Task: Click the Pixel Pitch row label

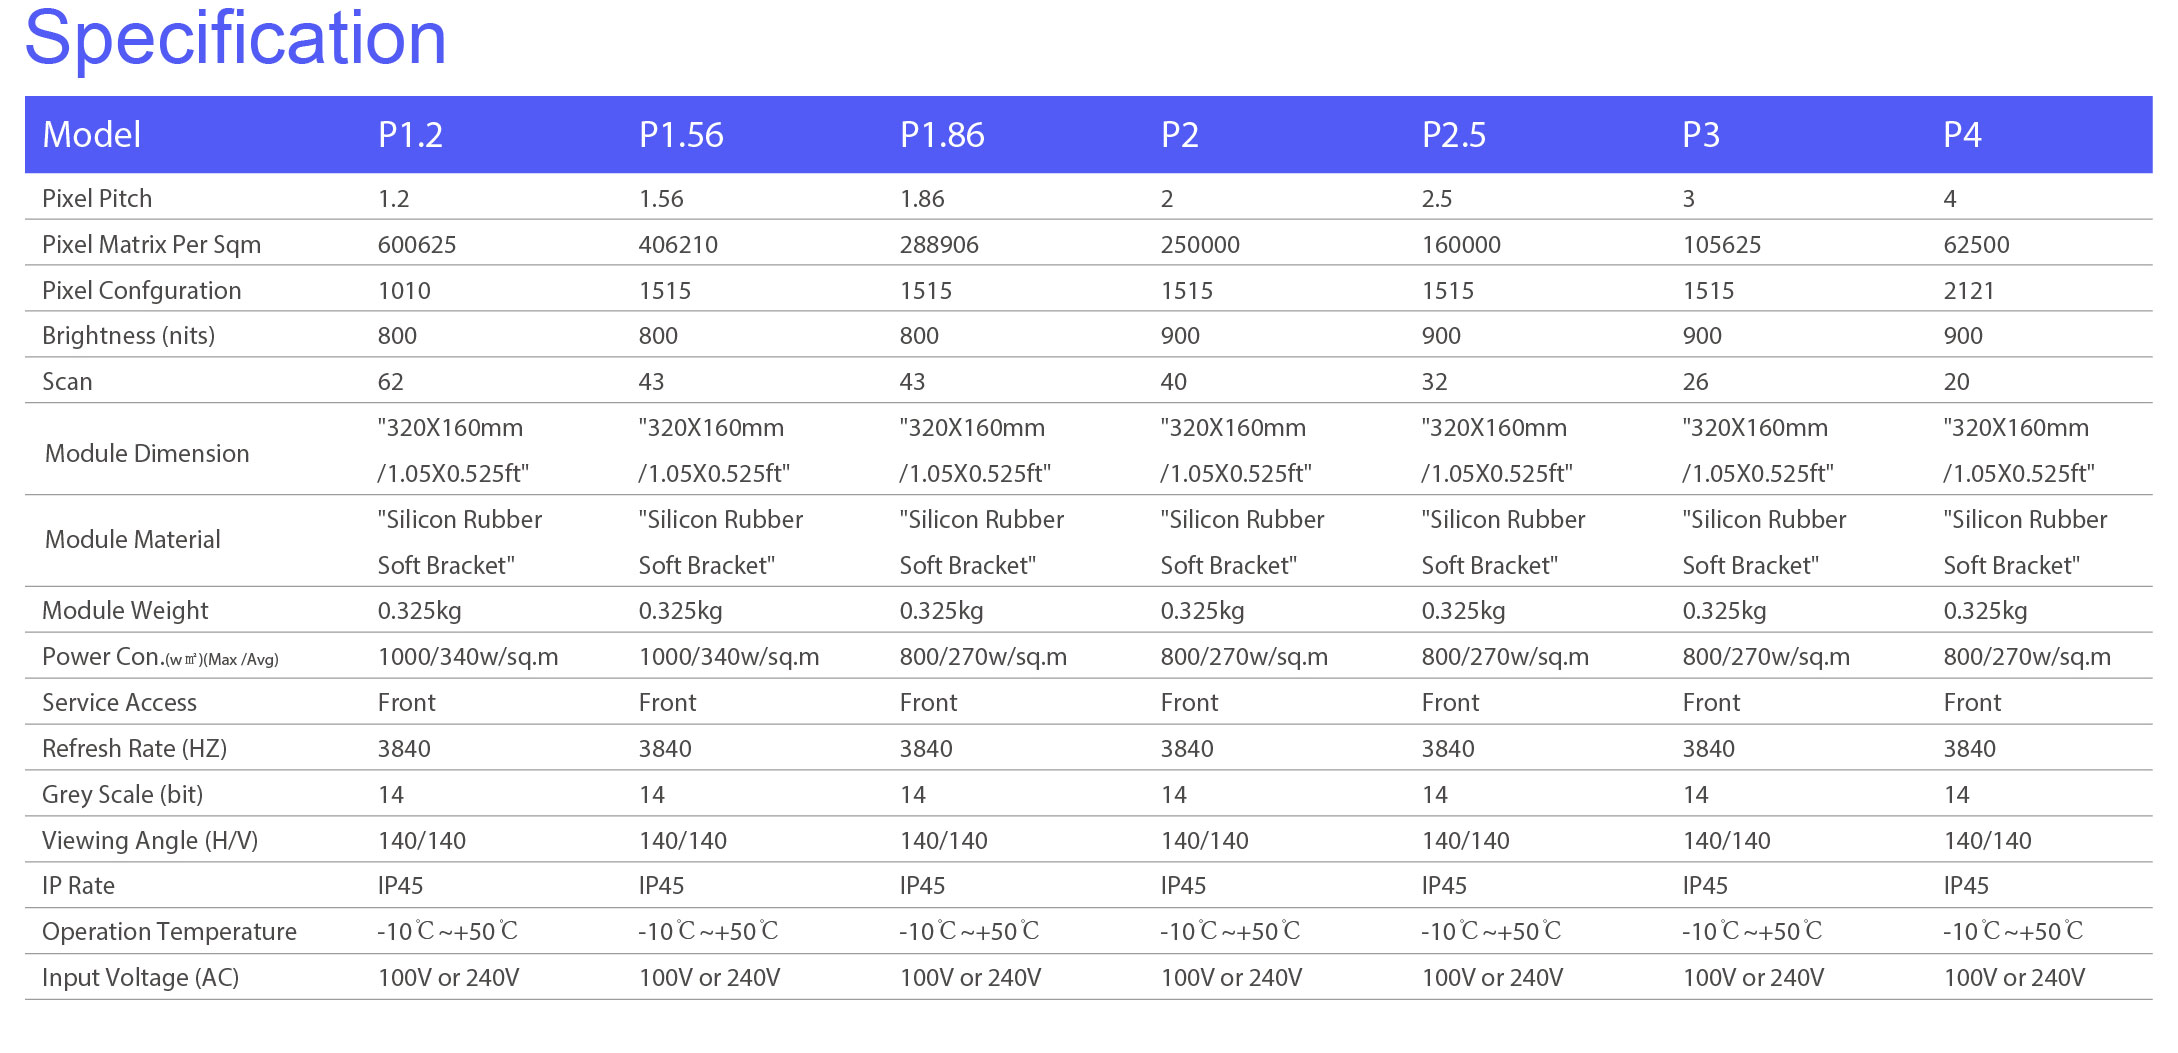Action: point(97,198)
